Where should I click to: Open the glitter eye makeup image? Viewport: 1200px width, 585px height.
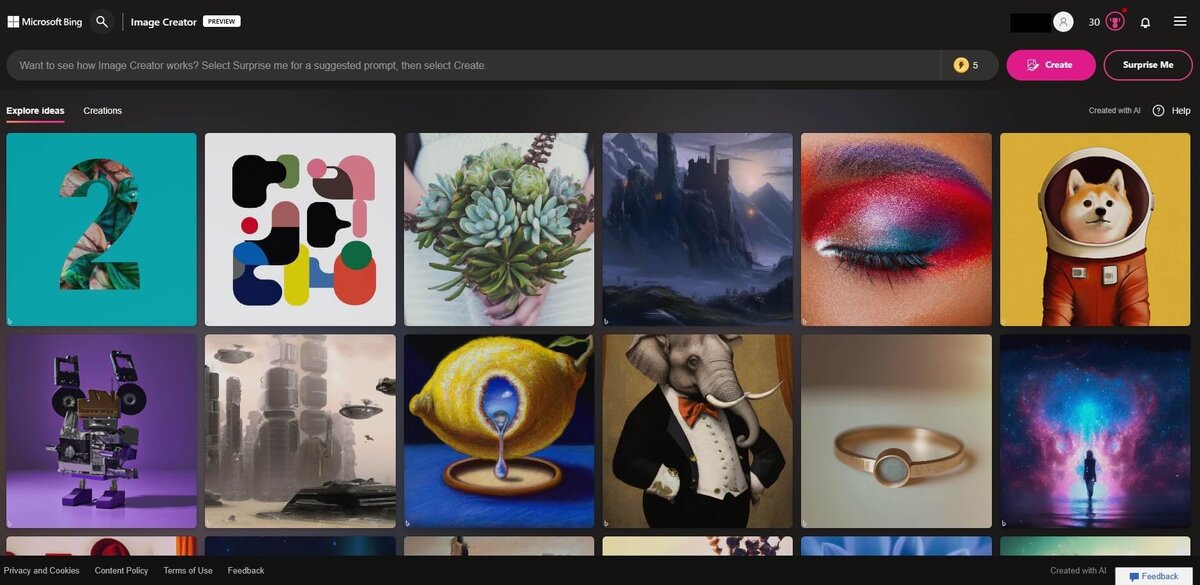[896, 229]
